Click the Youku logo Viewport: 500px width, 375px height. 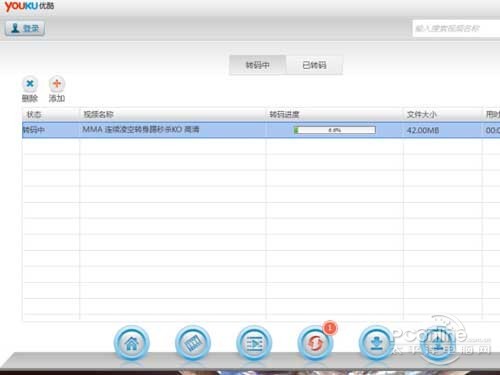click(x=29, y=6)
